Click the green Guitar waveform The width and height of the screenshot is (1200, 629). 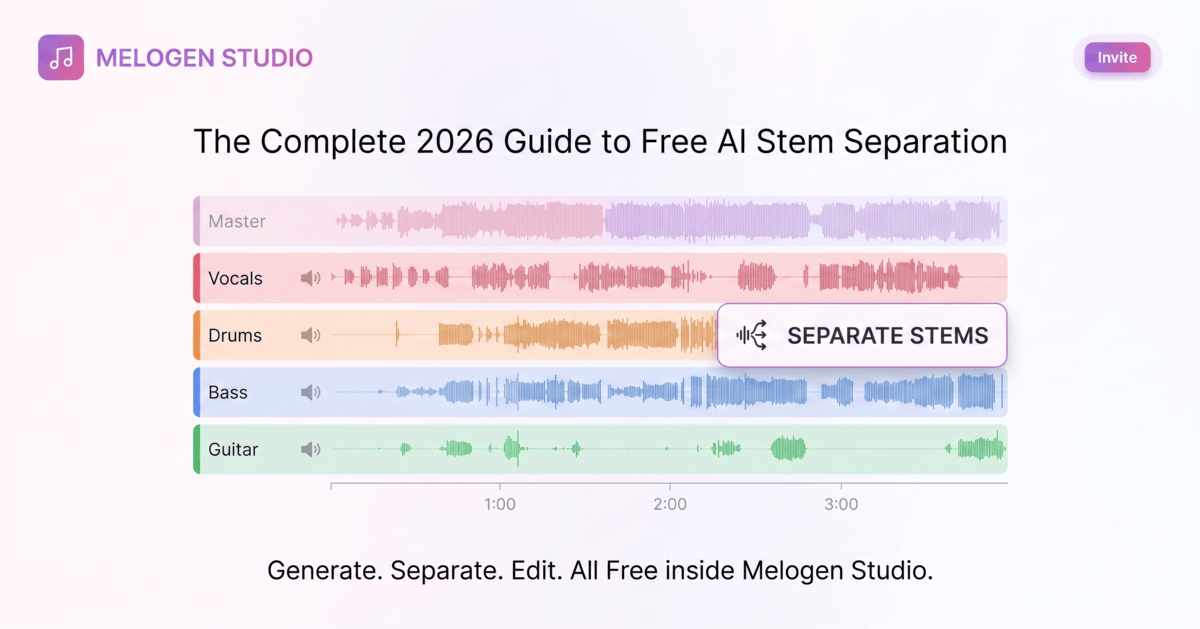(667, 449)
